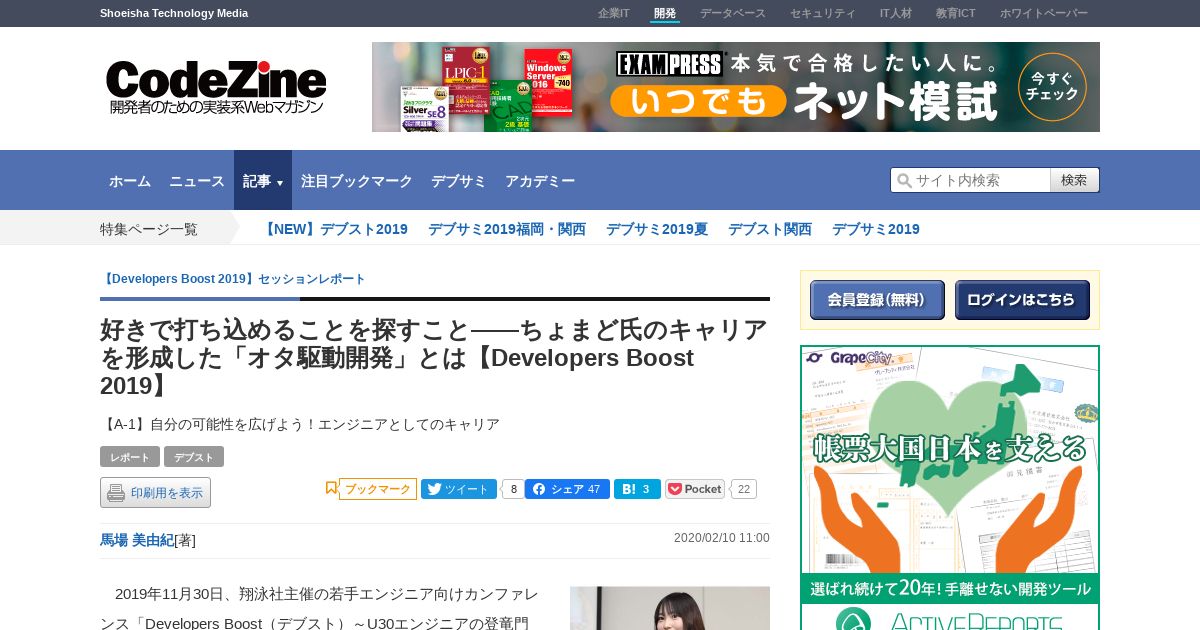
Task: Open GrapeCity ActiveReports sidebar ad
Action: pos(950,488)
